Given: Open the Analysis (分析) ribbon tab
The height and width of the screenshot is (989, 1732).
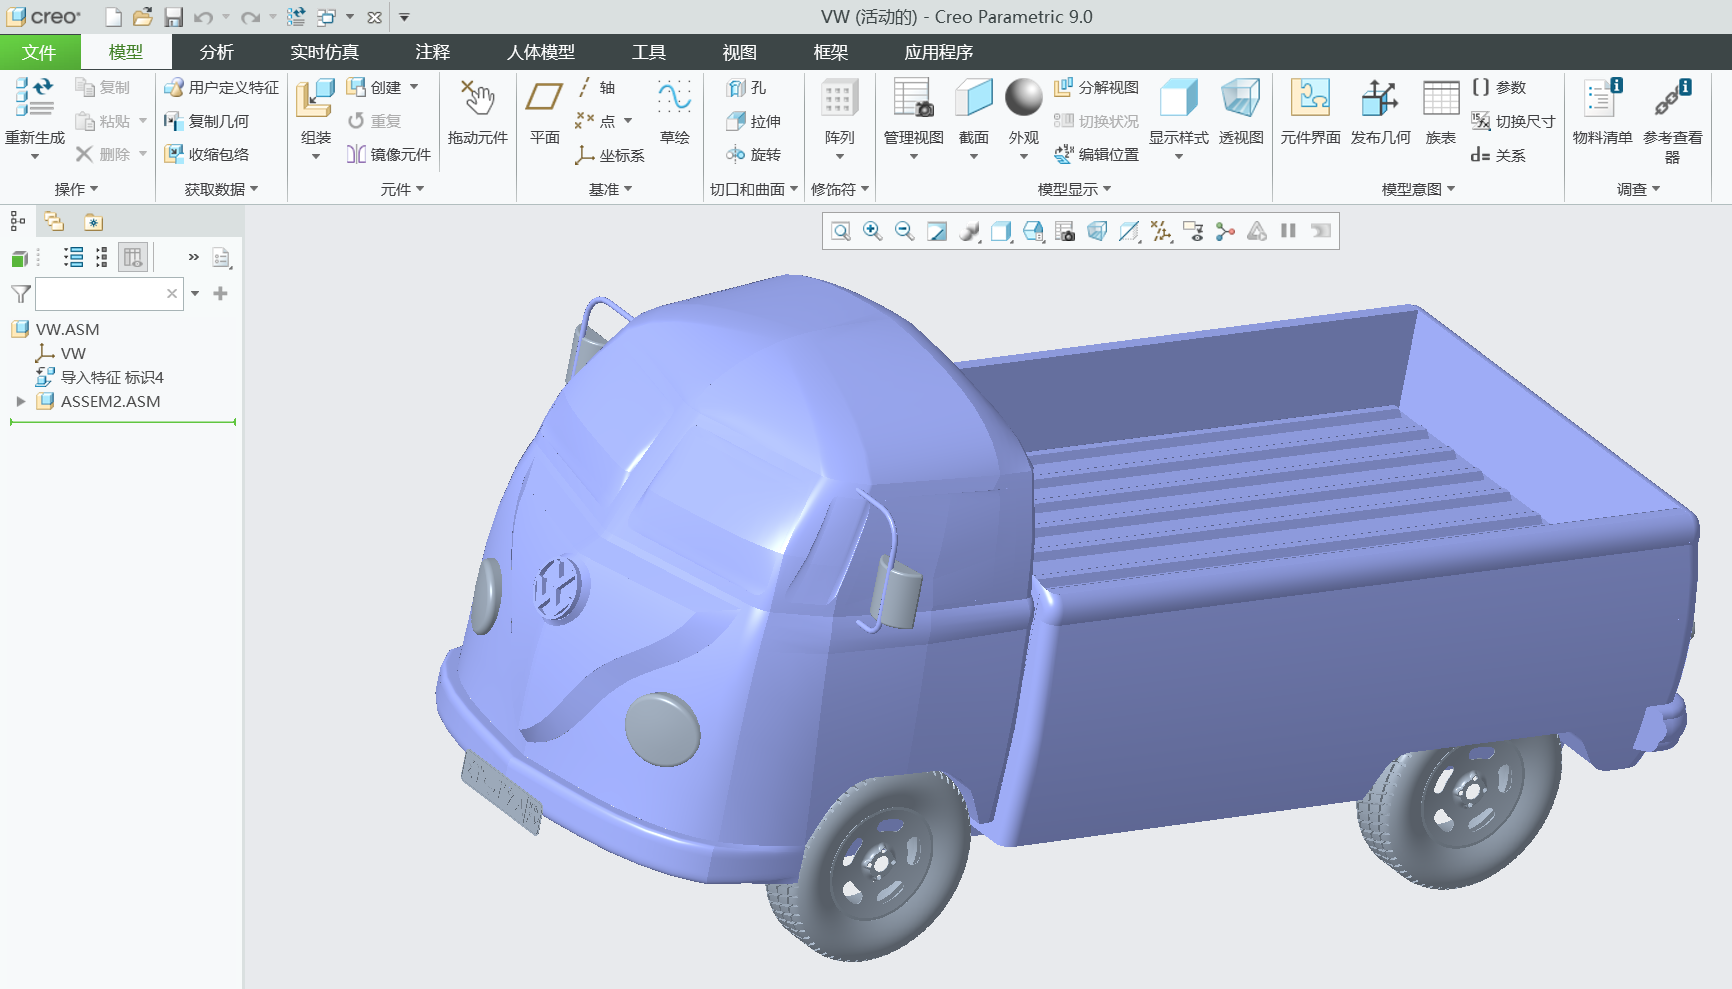Looking at the screenshot, I should (216, 52).
